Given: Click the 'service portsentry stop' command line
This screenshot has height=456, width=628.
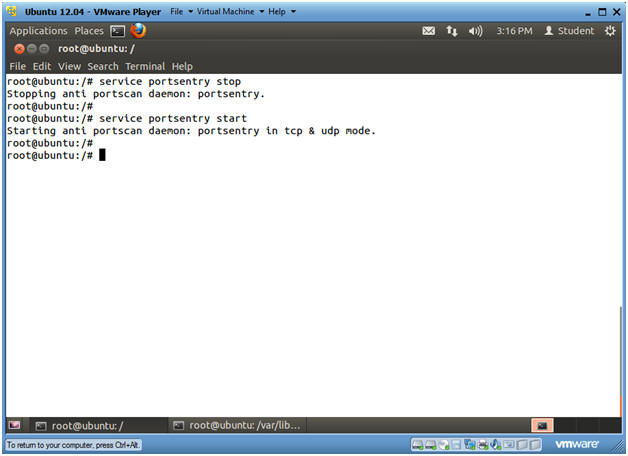Looking at the screenshot, I should pyautogui.click(x=124, y=82).
